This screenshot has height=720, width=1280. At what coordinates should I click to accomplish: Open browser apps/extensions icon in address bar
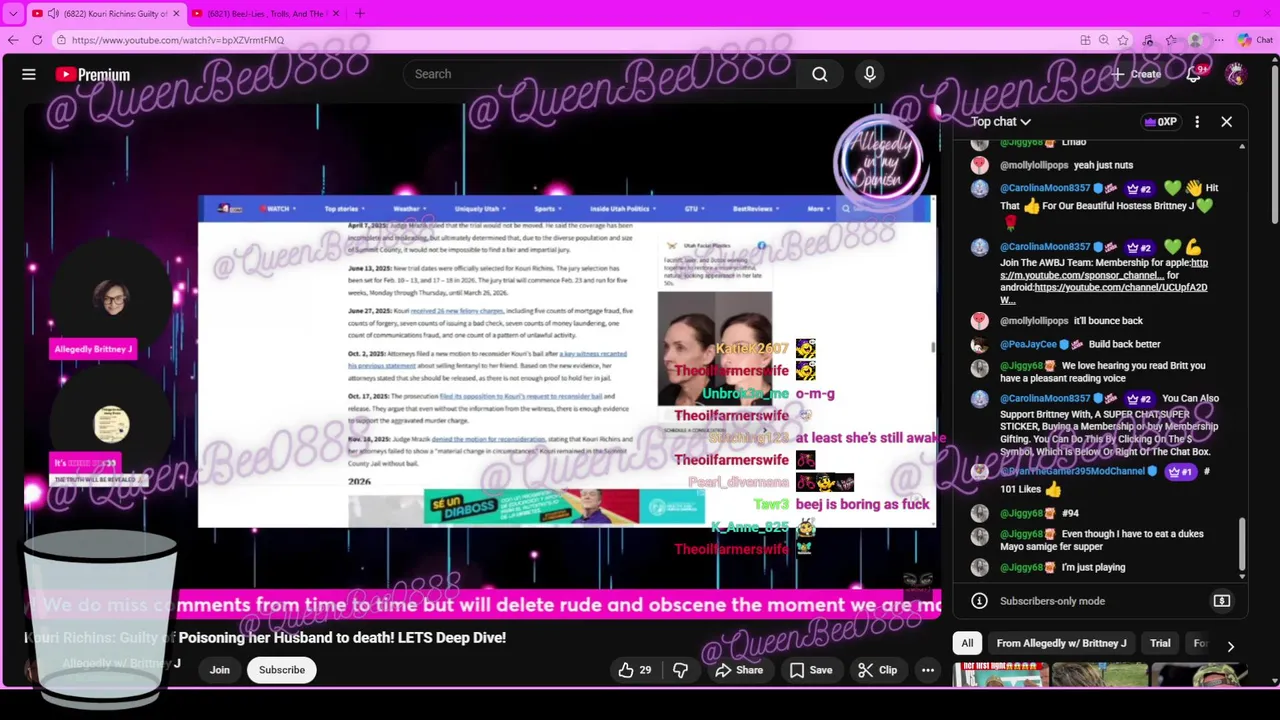1085,40
